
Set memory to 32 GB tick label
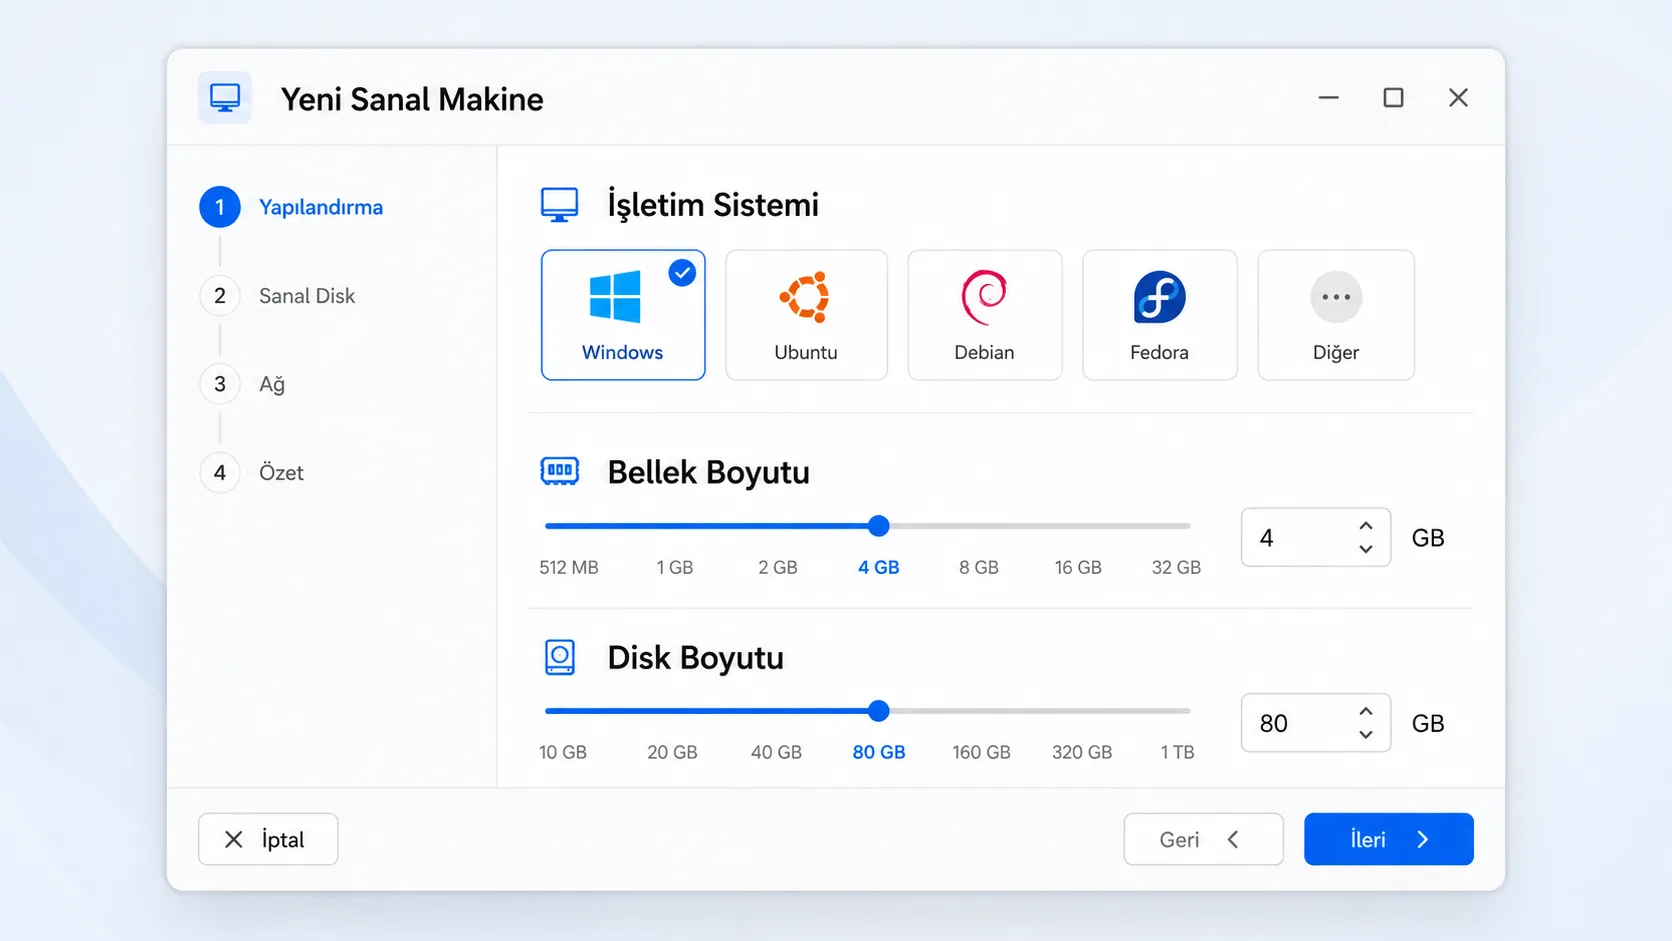(1176, 567)
